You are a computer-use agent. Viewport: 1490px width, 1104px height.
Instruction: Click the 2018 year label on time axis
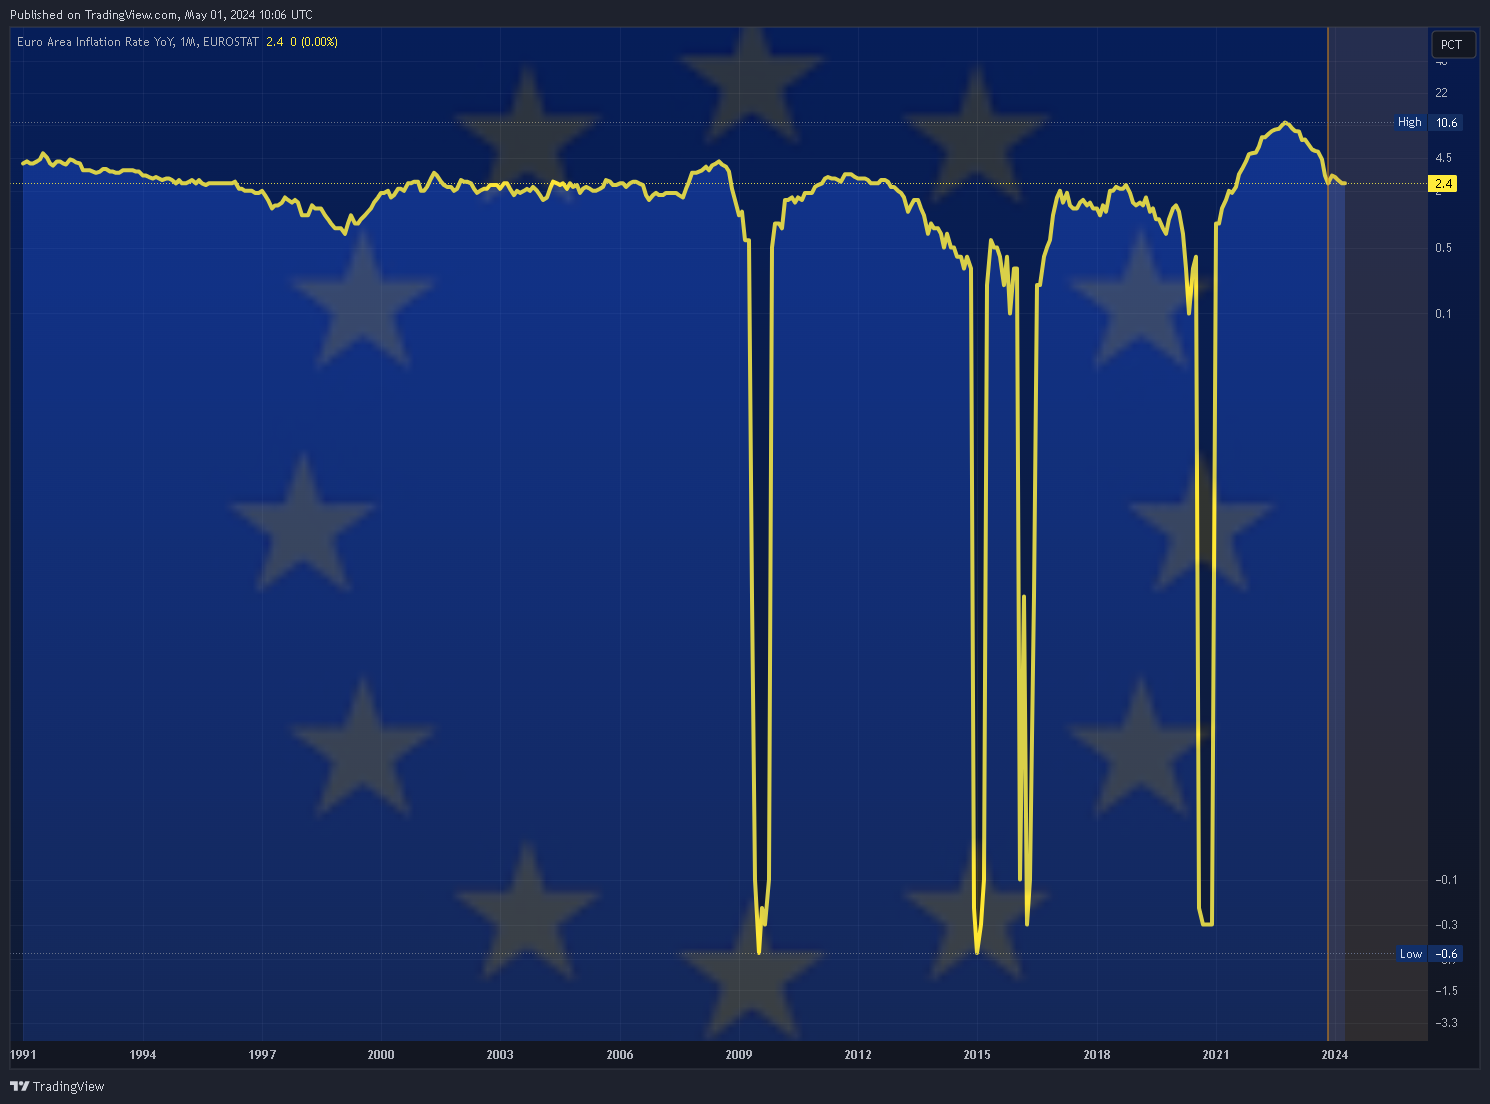(x=1097, y=1055)
